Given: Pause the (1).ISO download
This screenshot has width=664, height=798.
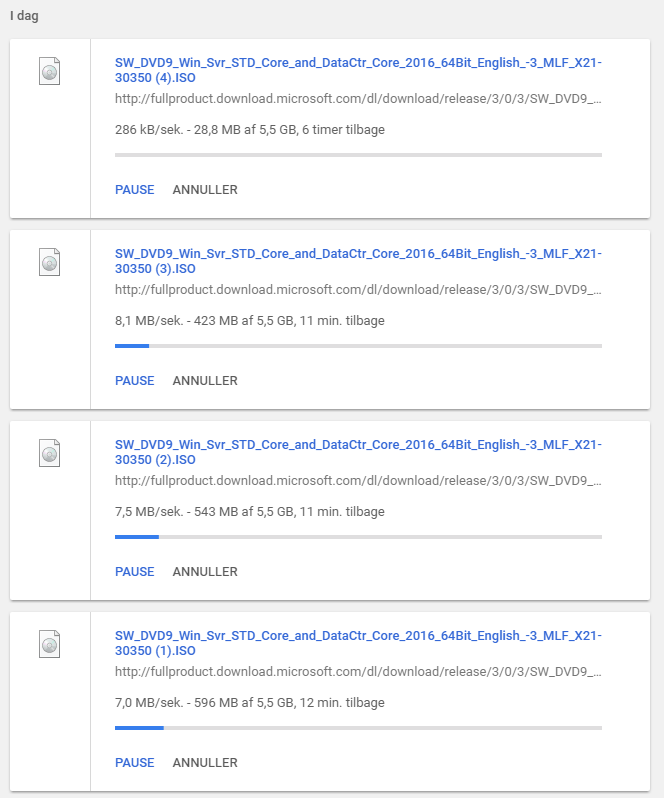Looking at the screenshot, I should point(134,762).
